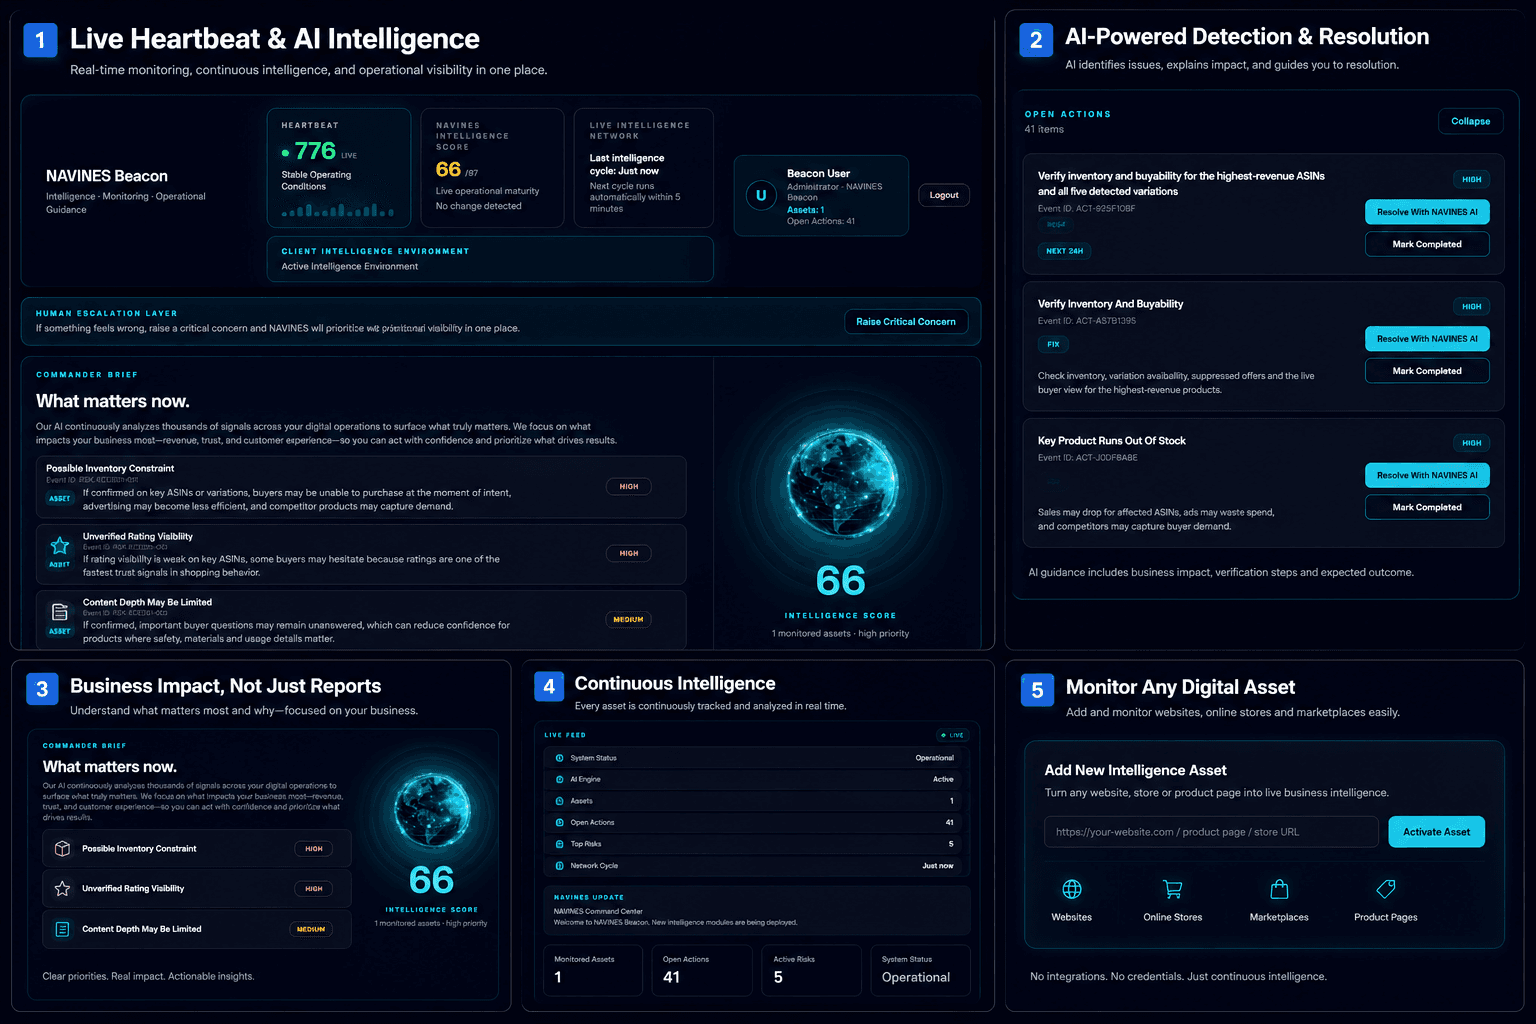Click the Active Risks stat card

(811, 970)
